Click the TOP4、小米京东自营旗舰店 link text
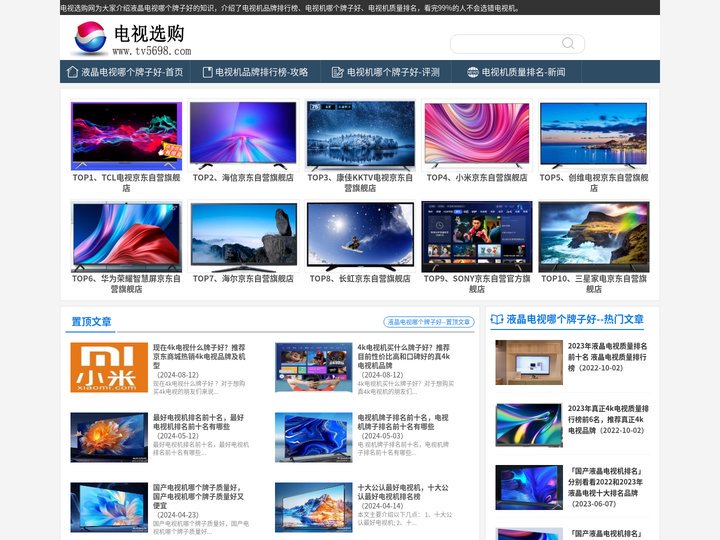 pos(477,178)
